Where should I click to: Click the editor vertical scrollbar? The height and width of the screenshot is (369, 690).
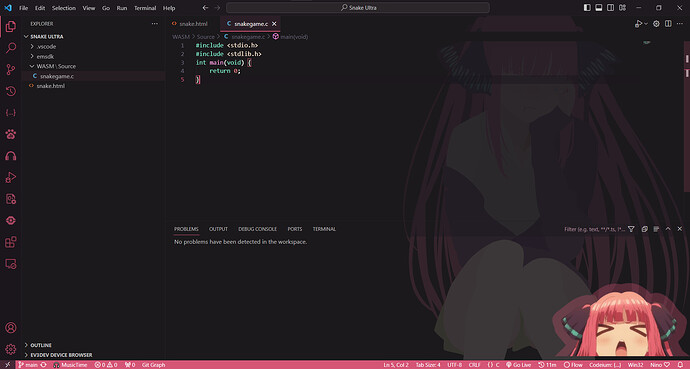(x=687, y=117)
